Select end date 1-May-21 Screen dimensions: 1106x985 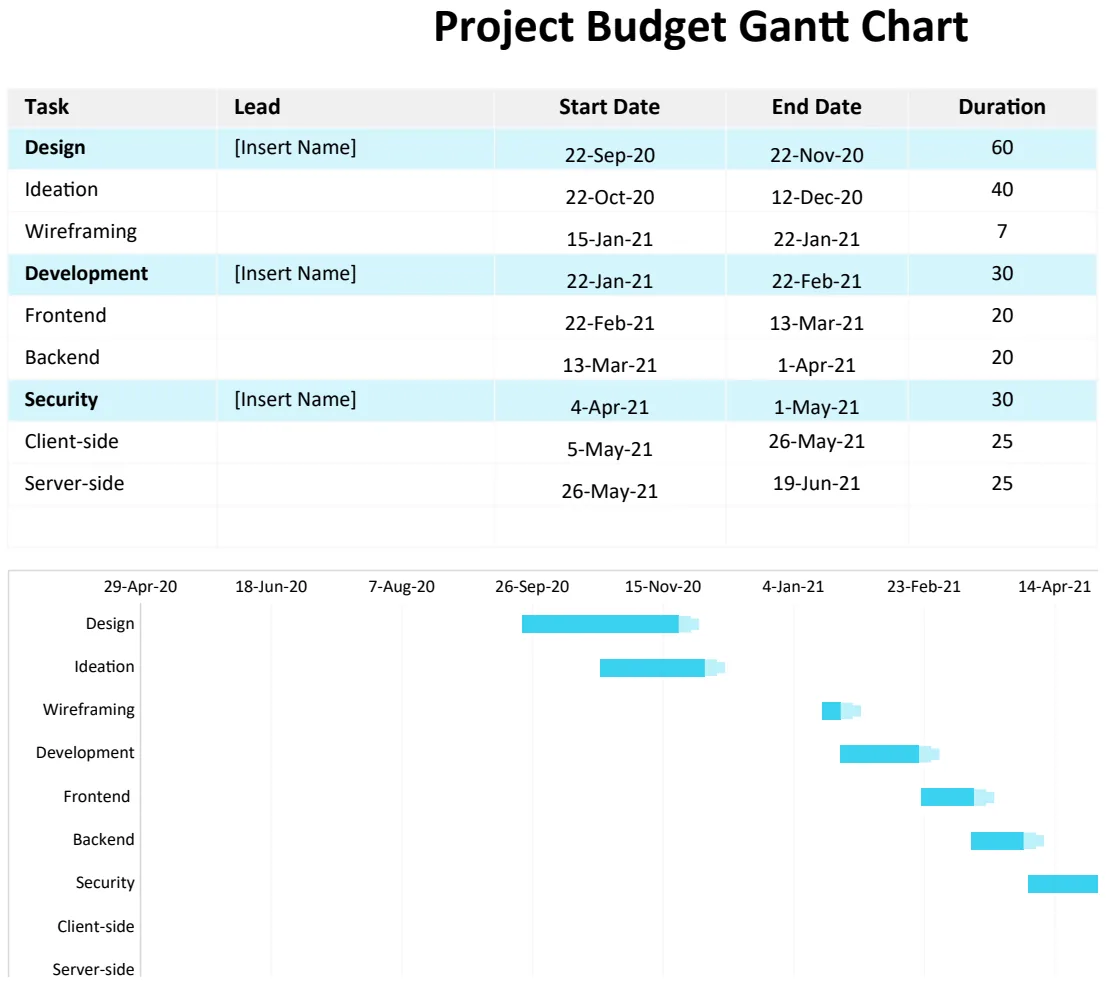816,407
